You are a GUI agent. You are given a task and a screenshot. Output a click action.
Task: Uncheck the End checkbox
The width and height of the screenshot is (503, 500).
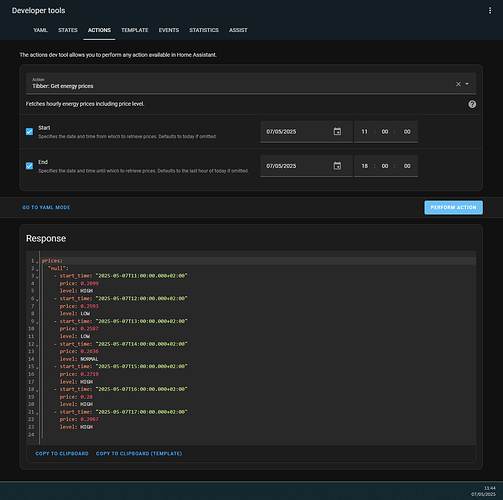tap(29, 166)
